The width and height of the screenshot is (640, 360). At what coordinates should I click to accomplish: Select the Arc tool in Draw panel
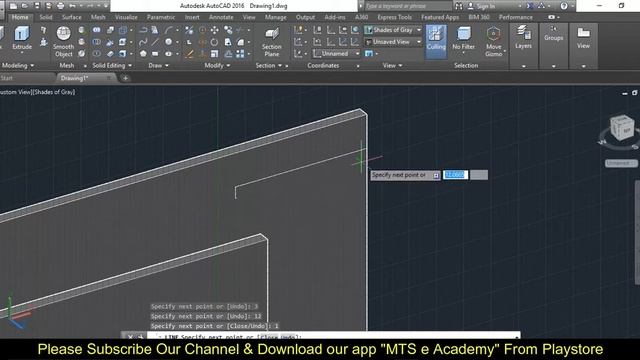click(169, 30)
